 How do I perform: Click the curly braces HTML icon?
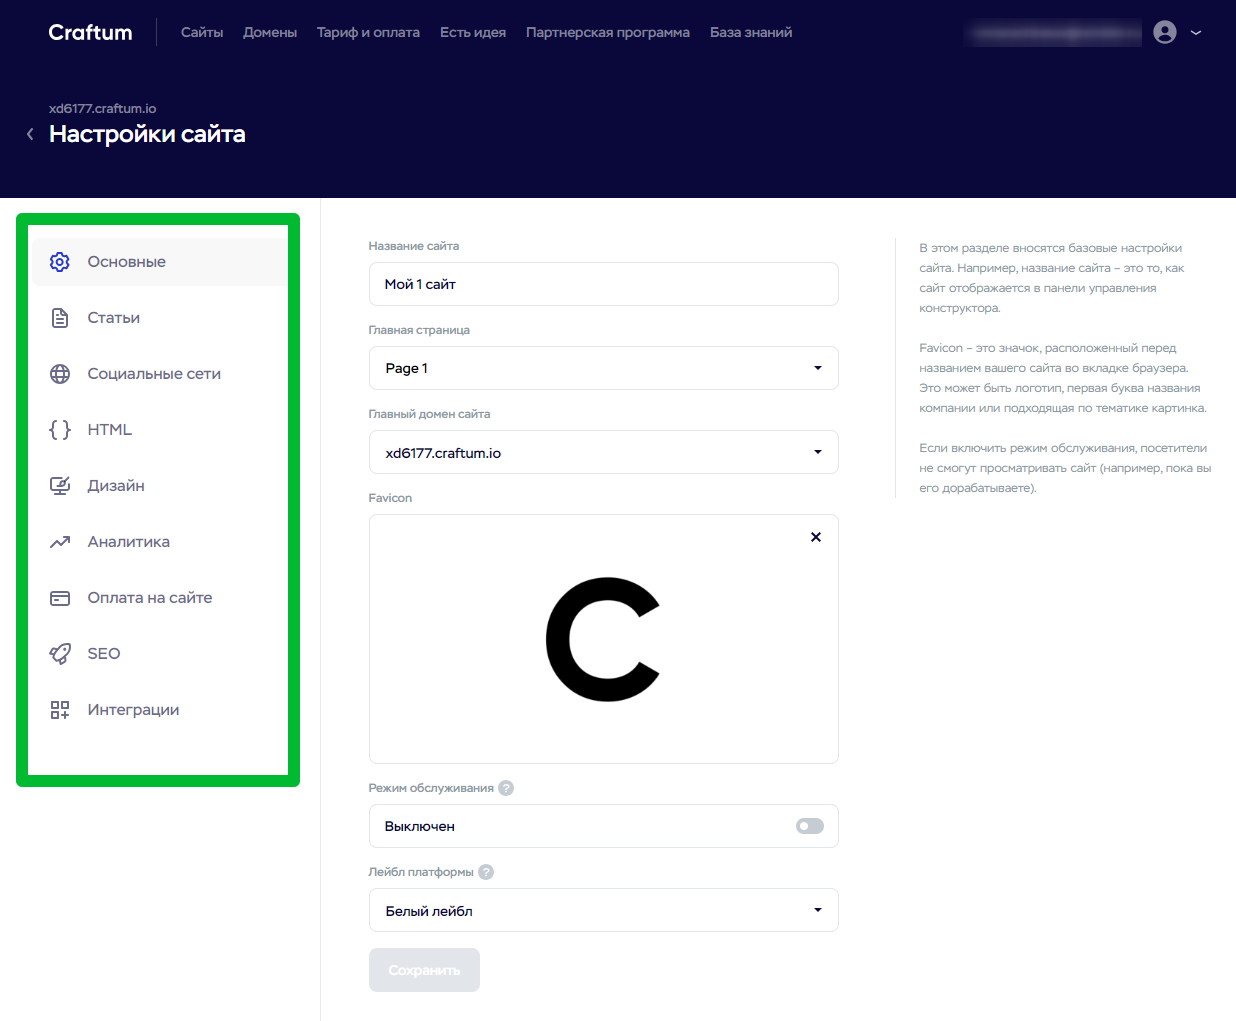click(60, 430)
